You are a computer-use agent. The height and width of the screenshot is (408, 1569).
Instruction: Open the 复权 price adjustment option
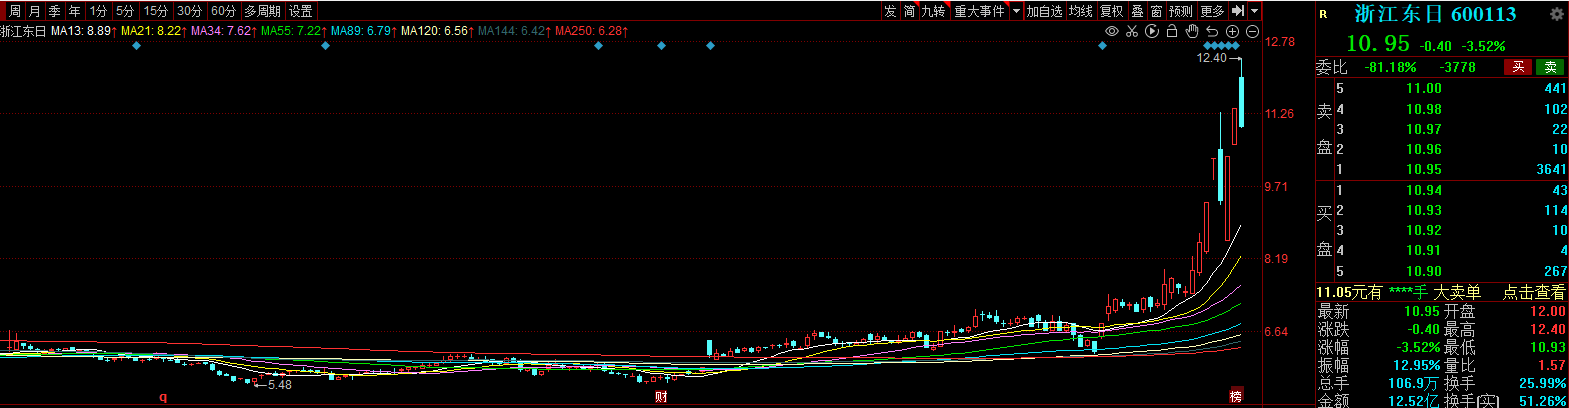[x=1112, y=10]
